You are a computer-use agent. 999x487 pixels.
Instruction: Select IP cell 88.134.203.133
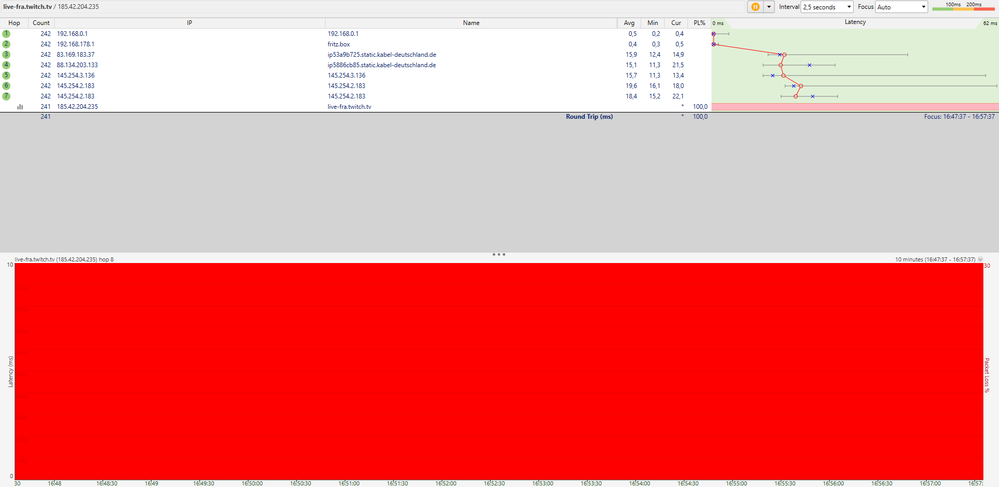coord(77,65)
